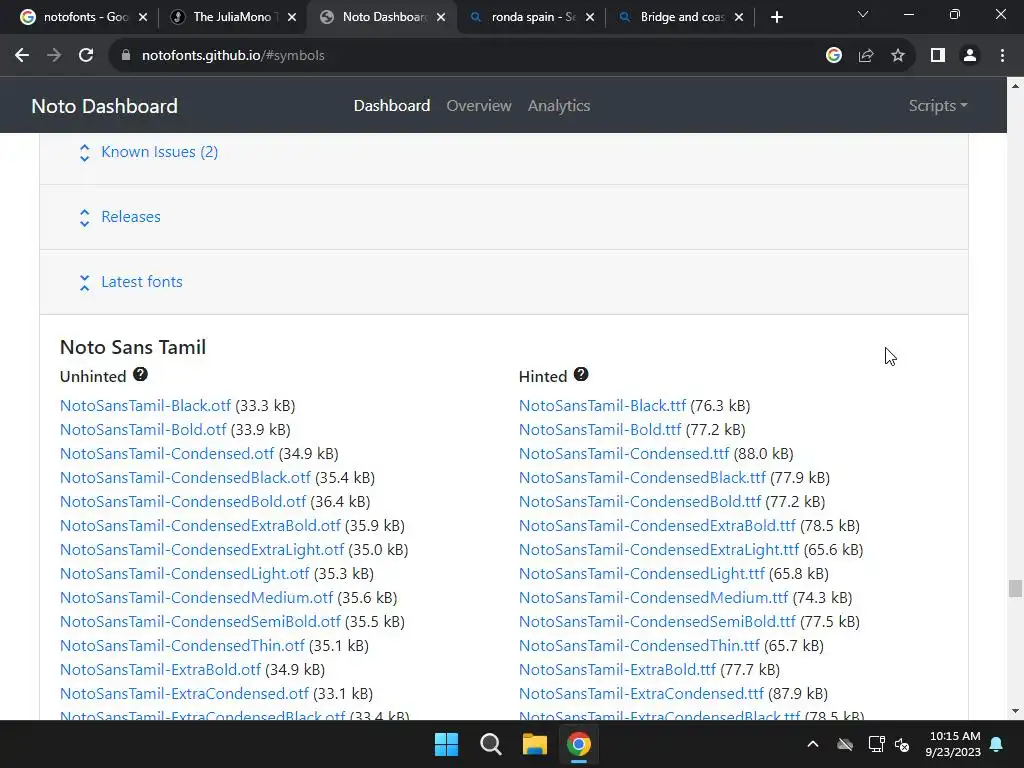Open the browser side panel

tap(938, 56)
